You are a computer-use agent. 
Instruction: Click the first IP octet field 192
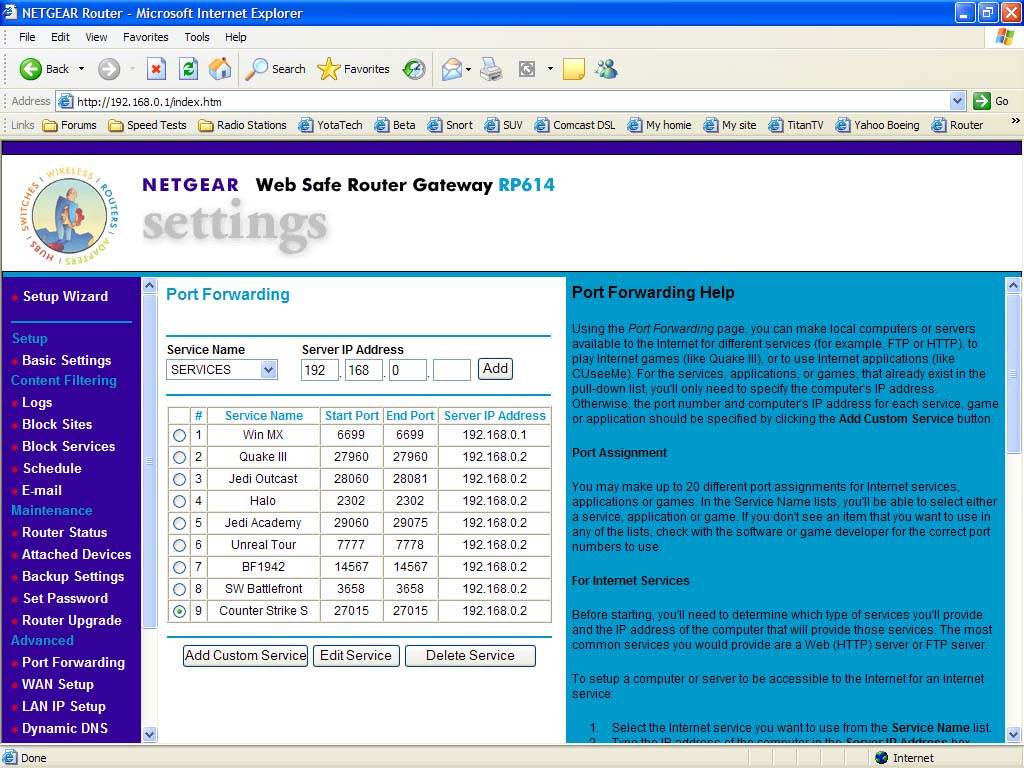click(x=319, y=370)
